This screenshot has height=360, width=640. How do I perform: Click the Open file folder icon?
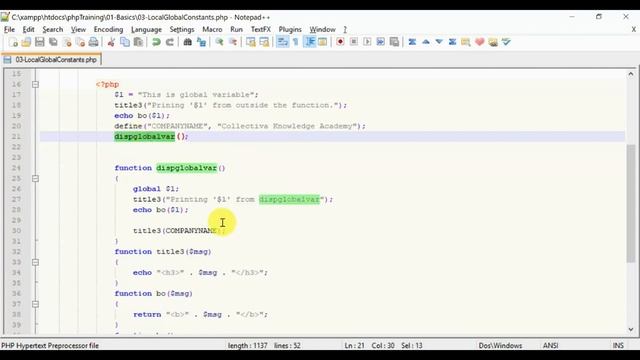pyautogui.click(x=26, y=42)
